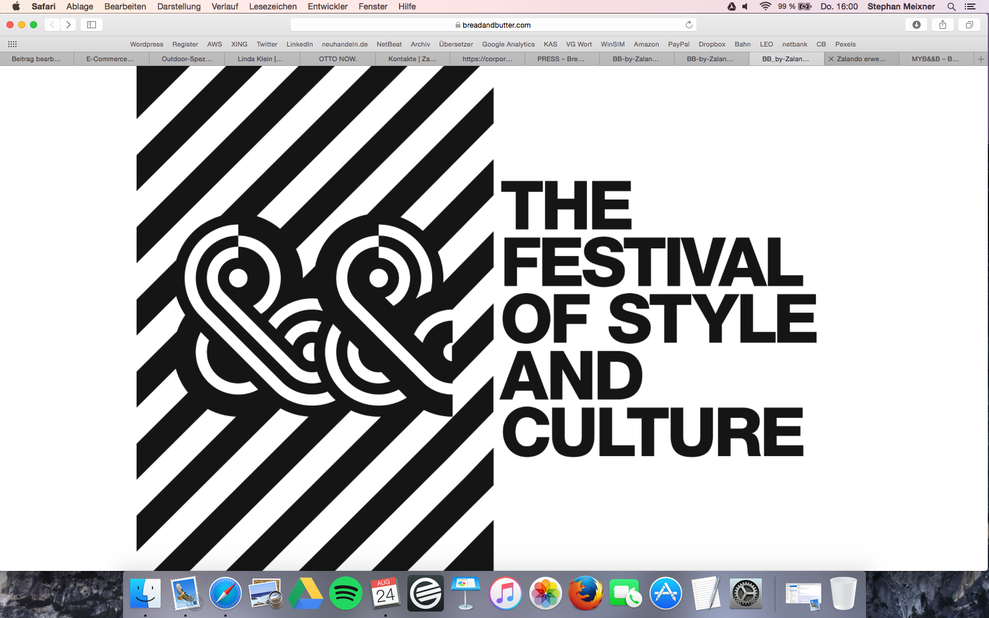Open FaceTime from the Dock

[x=625, y=593]
